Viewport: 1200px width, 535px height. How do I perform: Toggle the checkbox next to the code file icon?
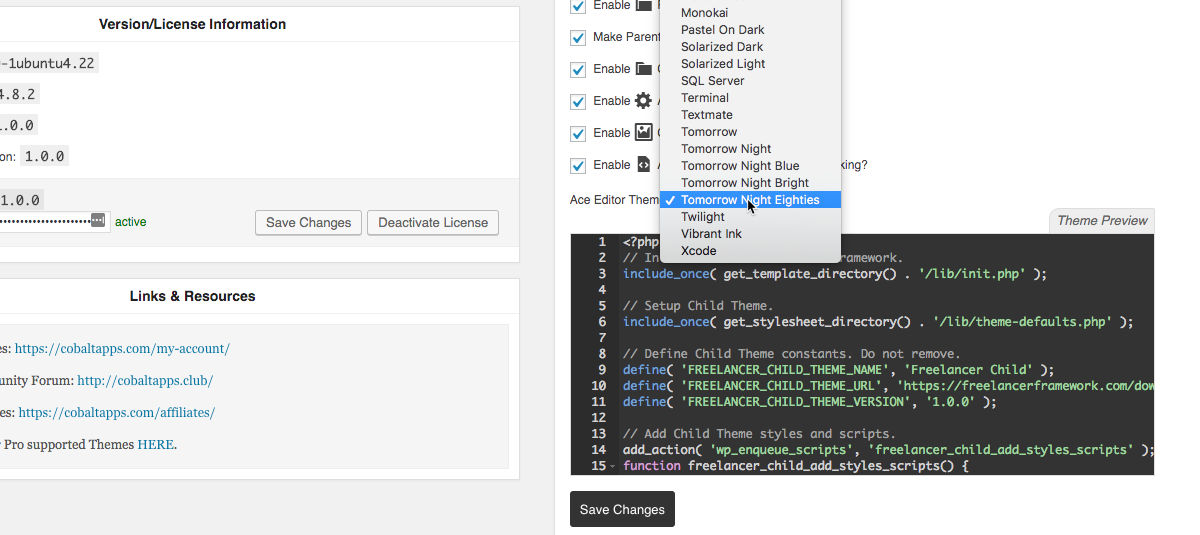coord(578,165)
